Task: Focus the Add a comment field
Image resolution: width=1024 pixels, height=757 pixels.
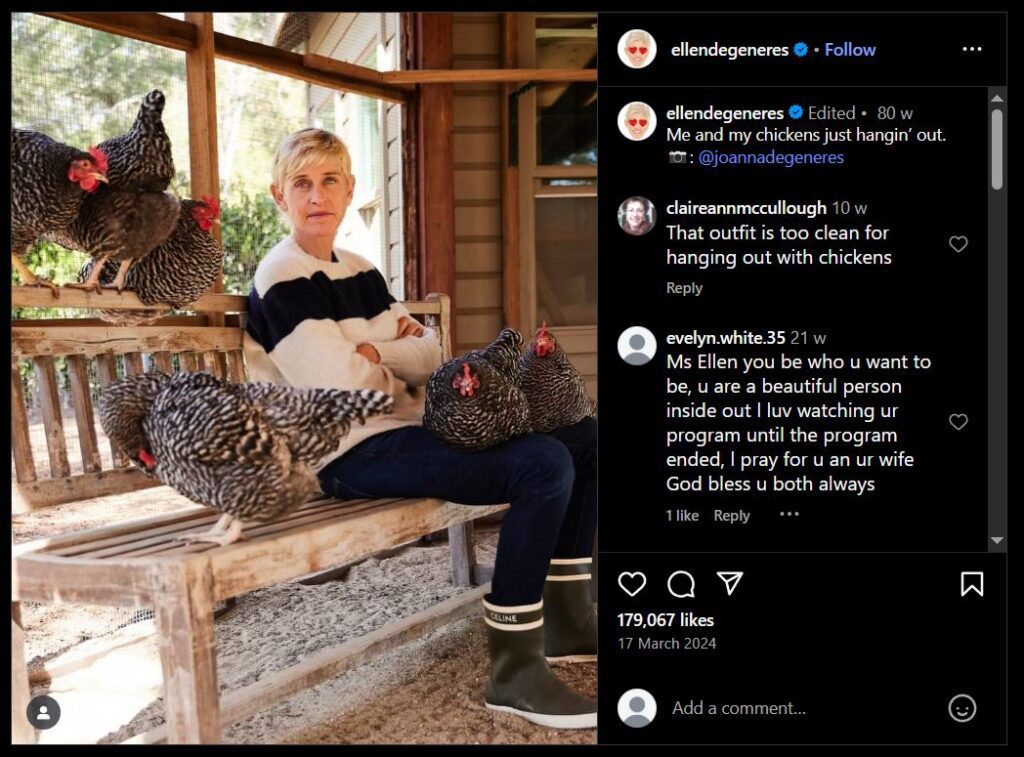Action: (790, 708)
